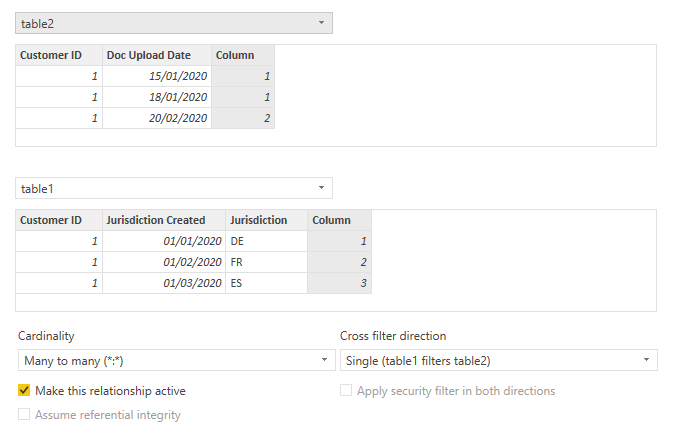
Task: Click Column value 2 in the 20/02/2020 row
Action: [x=243, y=118]
